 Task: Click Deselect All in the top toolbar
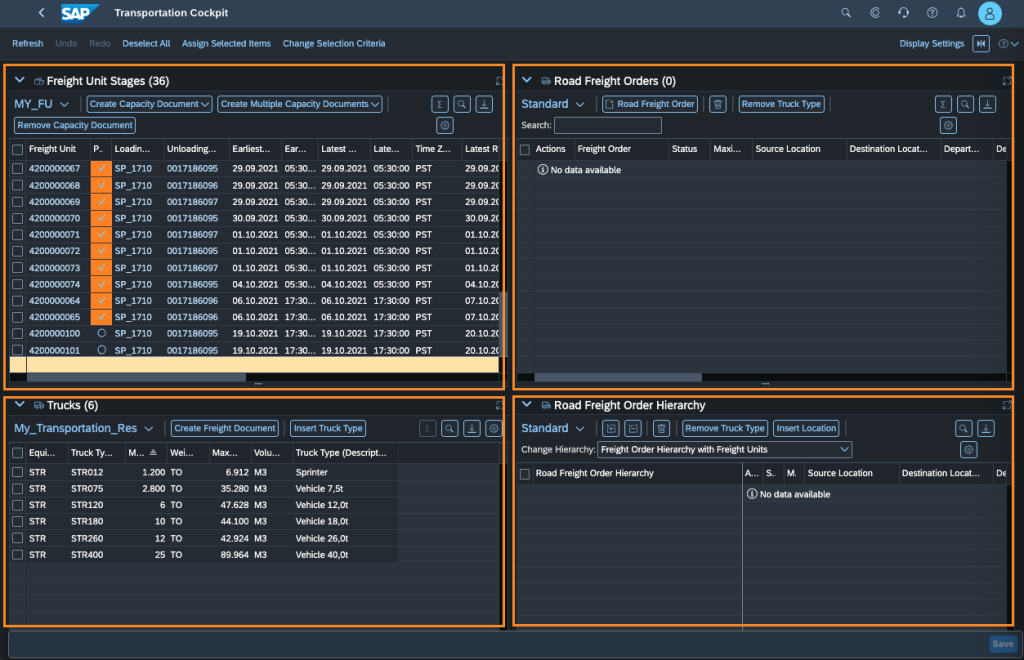[x=146, y=44]
